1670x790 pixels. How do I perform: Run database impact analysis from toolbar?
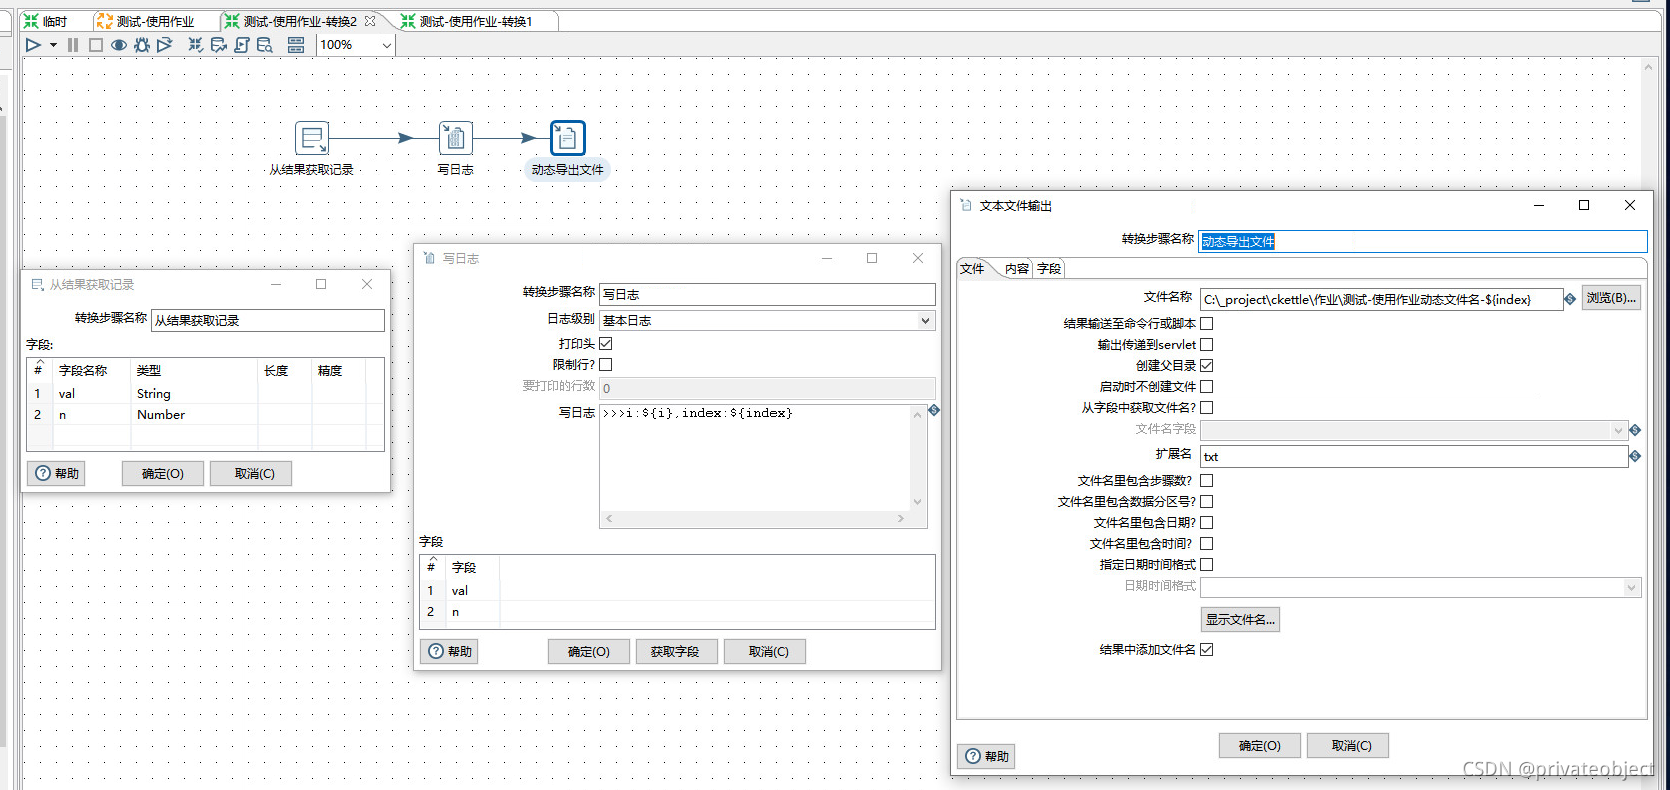(219, 45)
